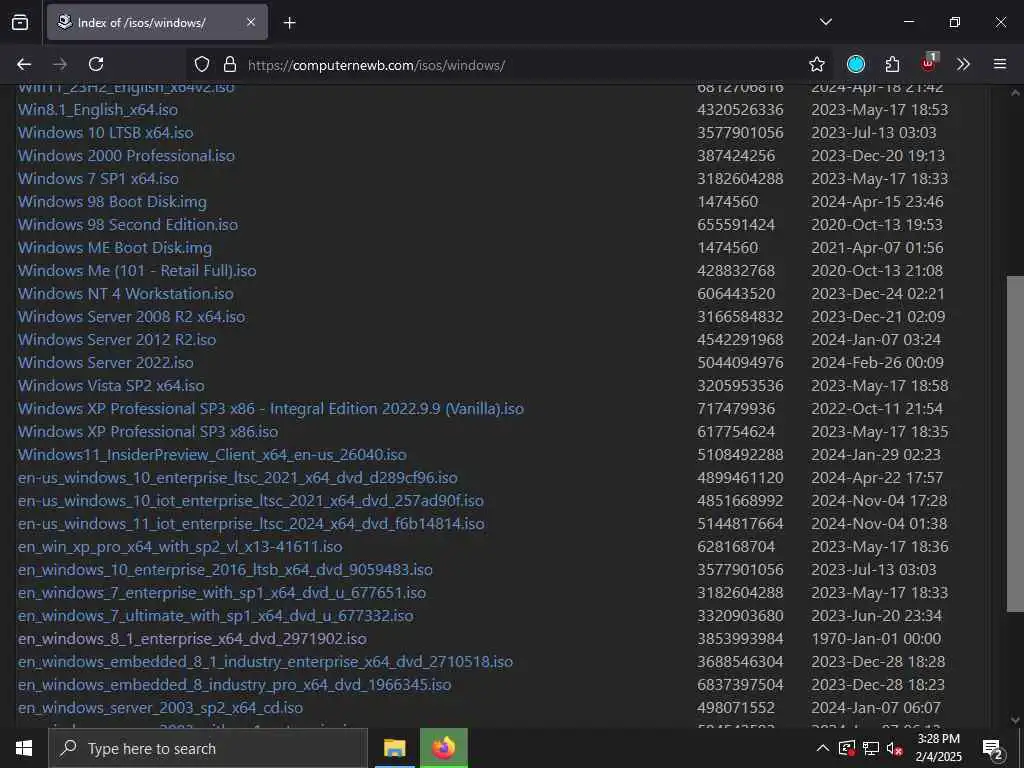Open the taskbar clock and date
This screenshot has height=768, width=1024.
[x=938, y=748]
